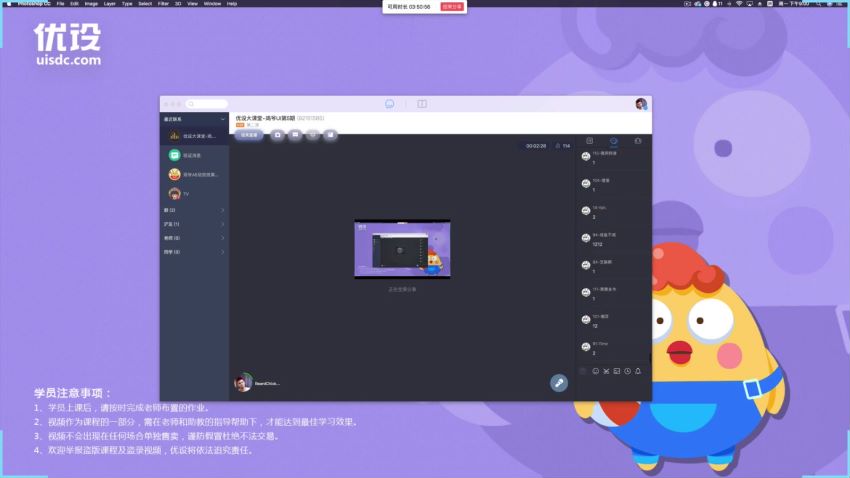Viewport: 850px width, 478px height.
Task: Click the camera icon in the class toolbar
Action: pyautogui.click(x=278, y=135)
